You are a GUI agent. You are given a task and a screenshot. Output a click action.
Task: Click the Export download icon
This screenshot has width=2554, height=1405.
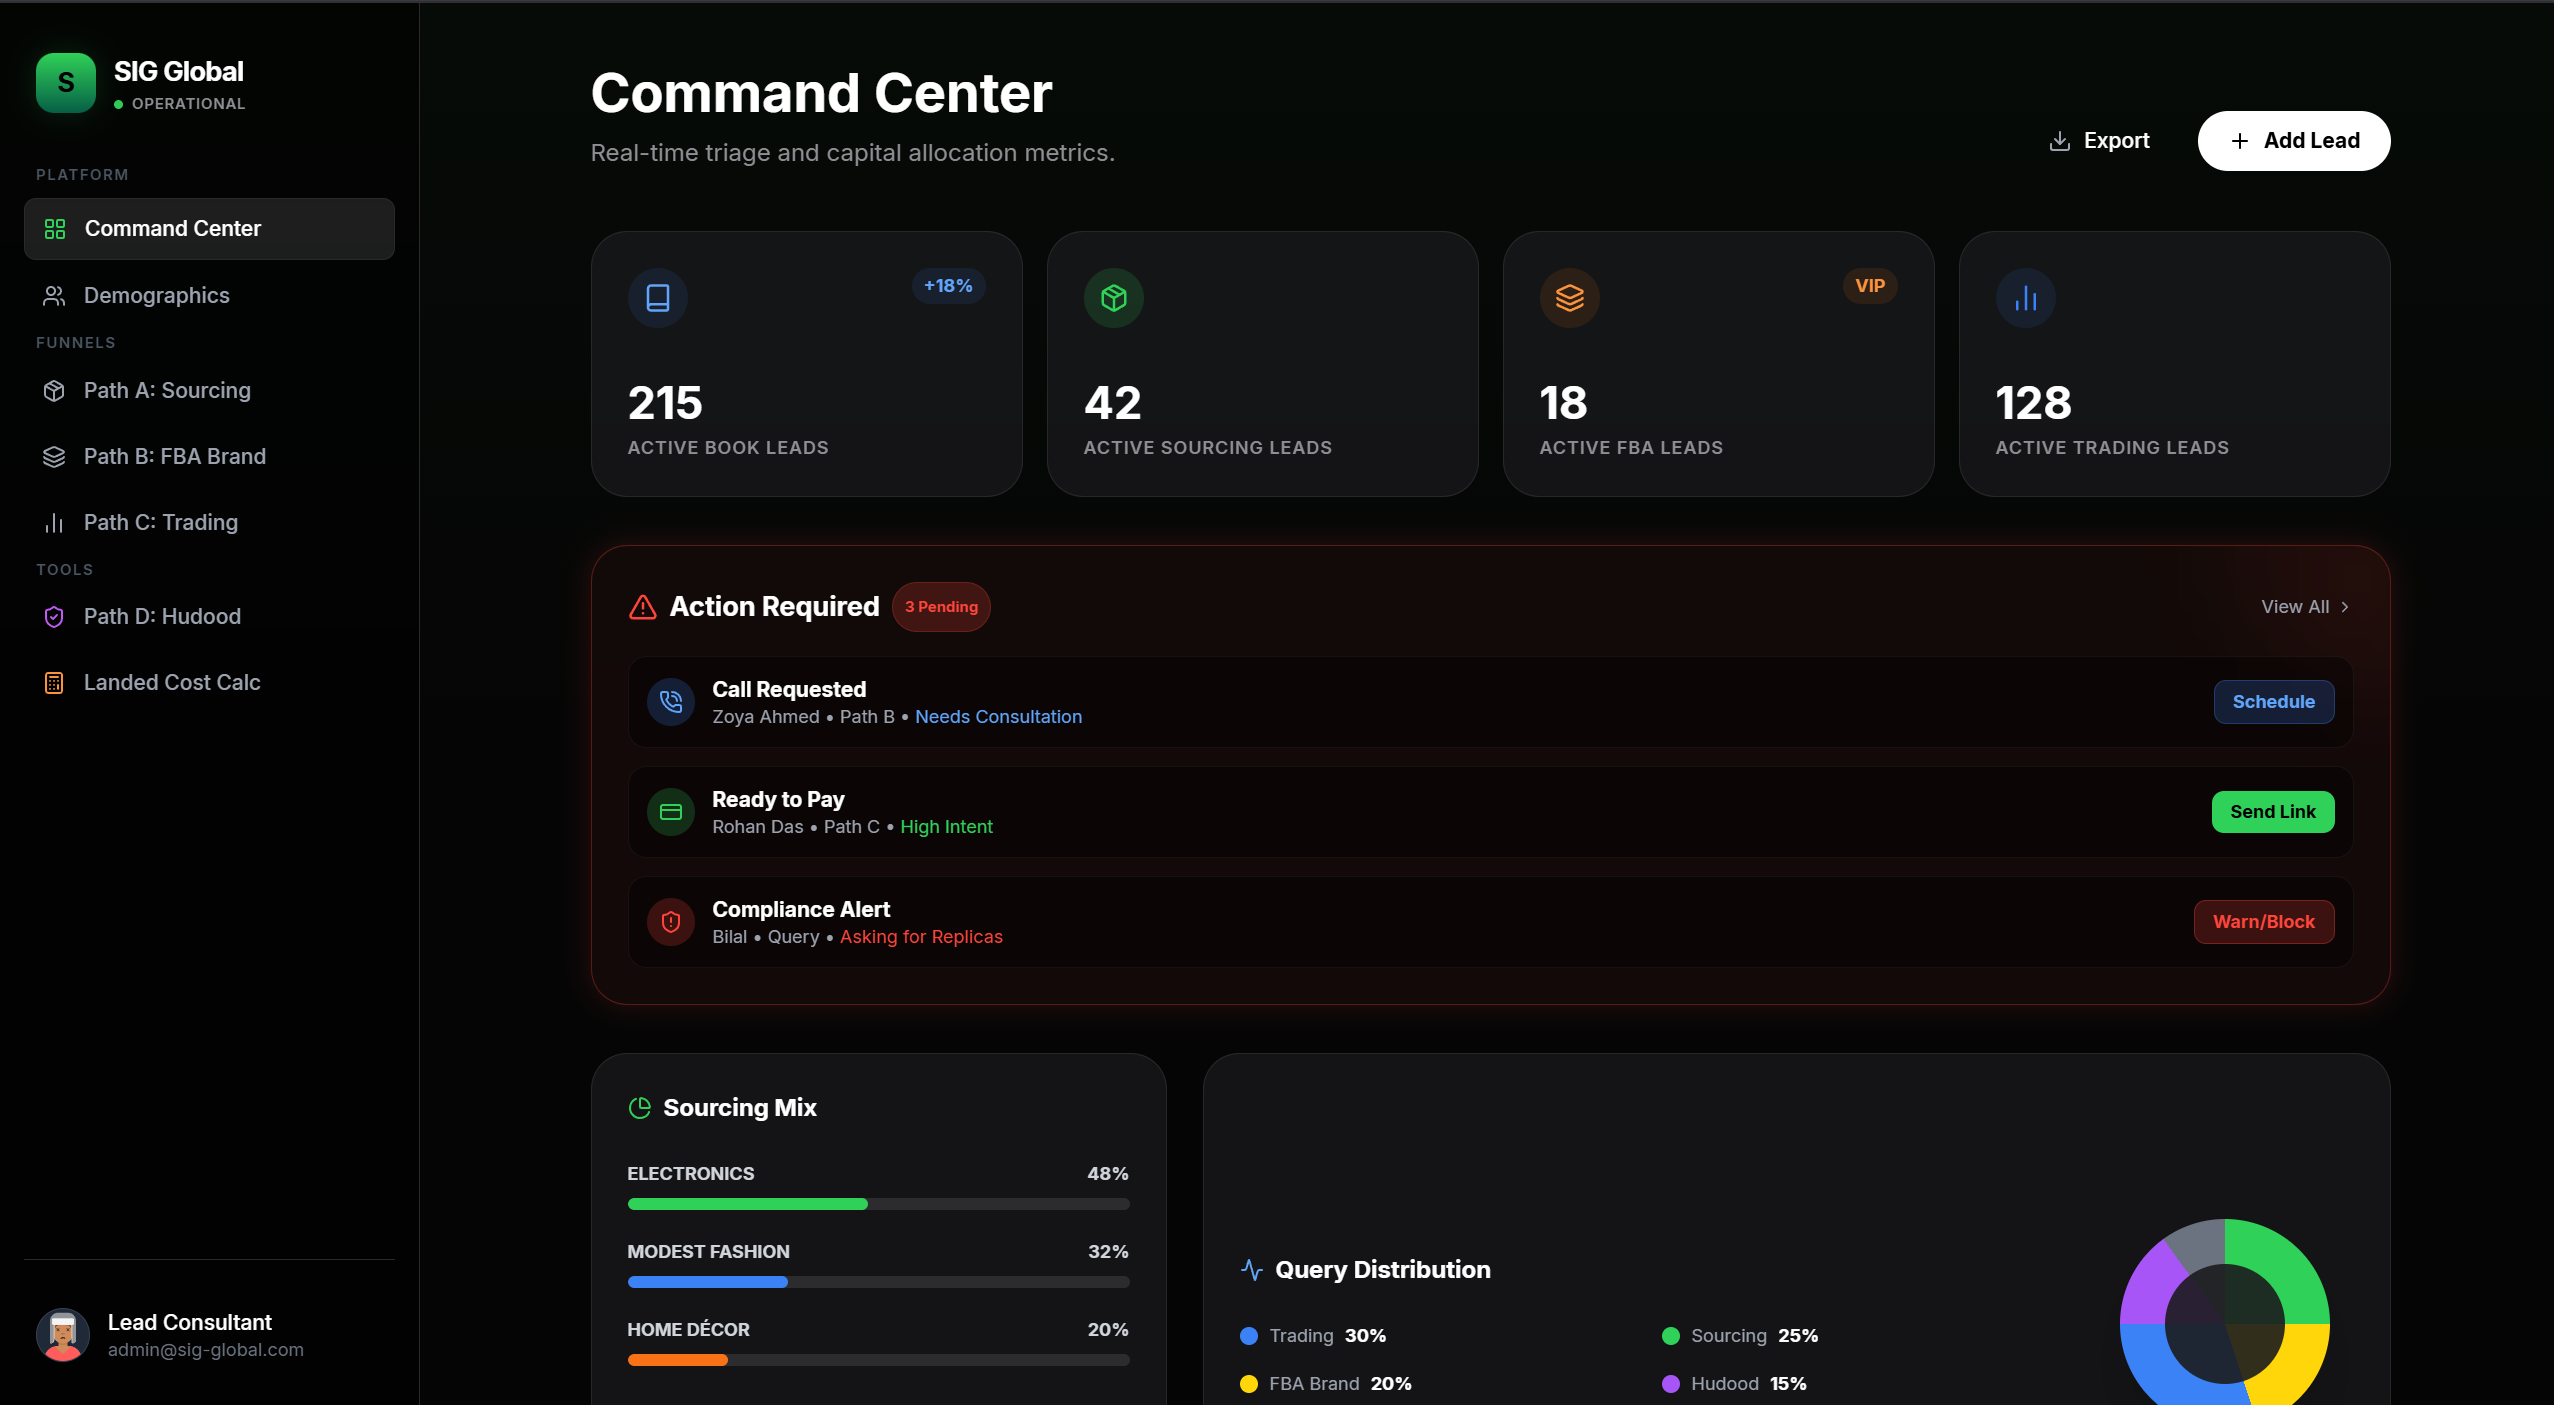coord(2061,140)
